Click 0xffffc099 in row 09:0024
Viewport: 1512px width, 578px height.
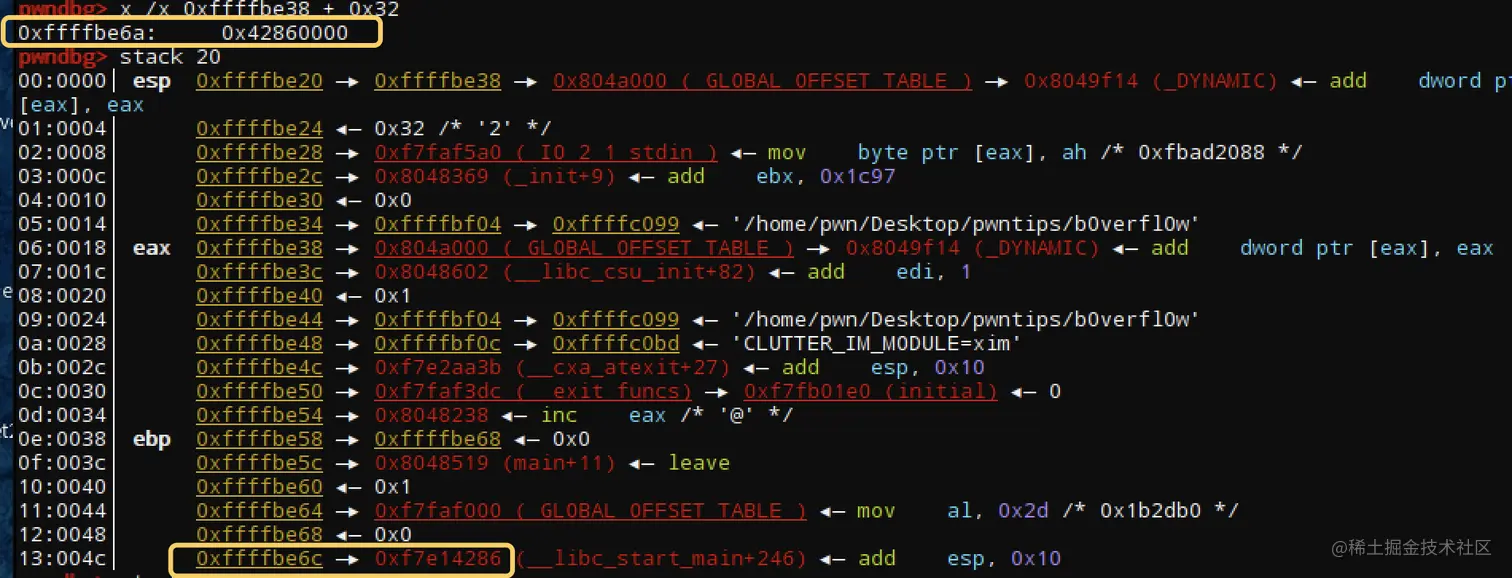pyautogui.click(x=615, y=320)
